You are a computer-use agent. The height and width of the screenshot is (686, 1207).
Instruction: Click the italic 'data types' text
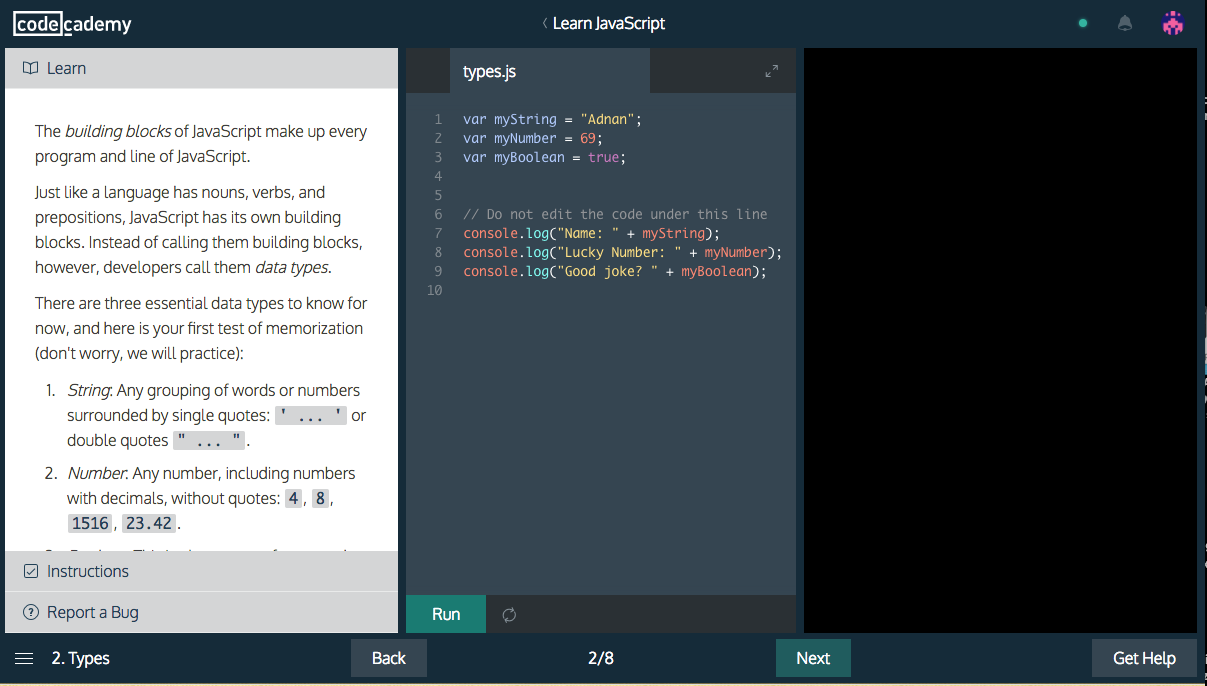click(291, 267)
